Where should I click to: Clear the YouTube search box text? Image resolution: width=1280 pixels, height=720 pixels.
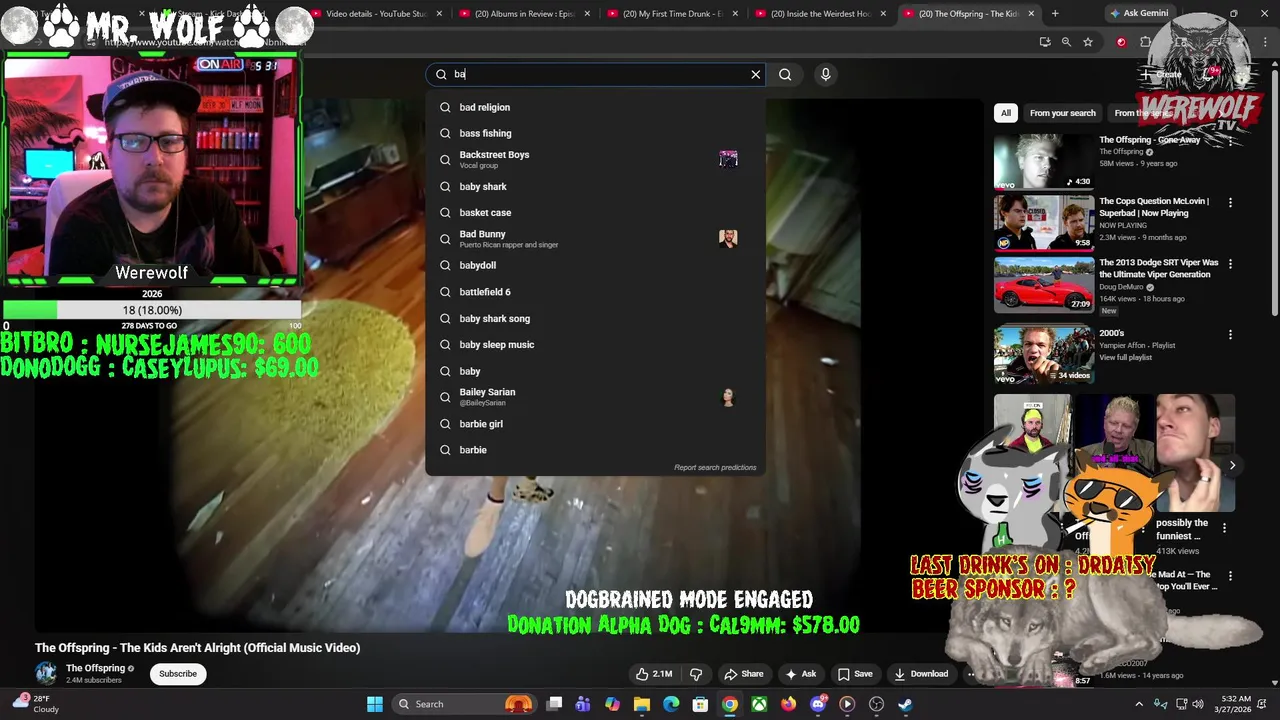(755, 74)
